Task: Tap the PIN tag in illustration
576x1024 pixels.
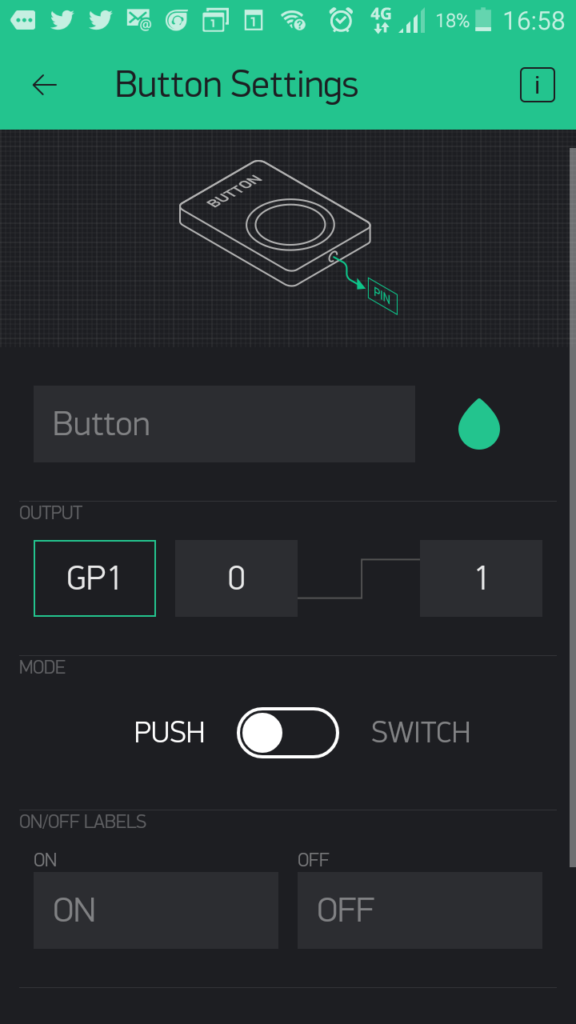Action: pos(383,296)
